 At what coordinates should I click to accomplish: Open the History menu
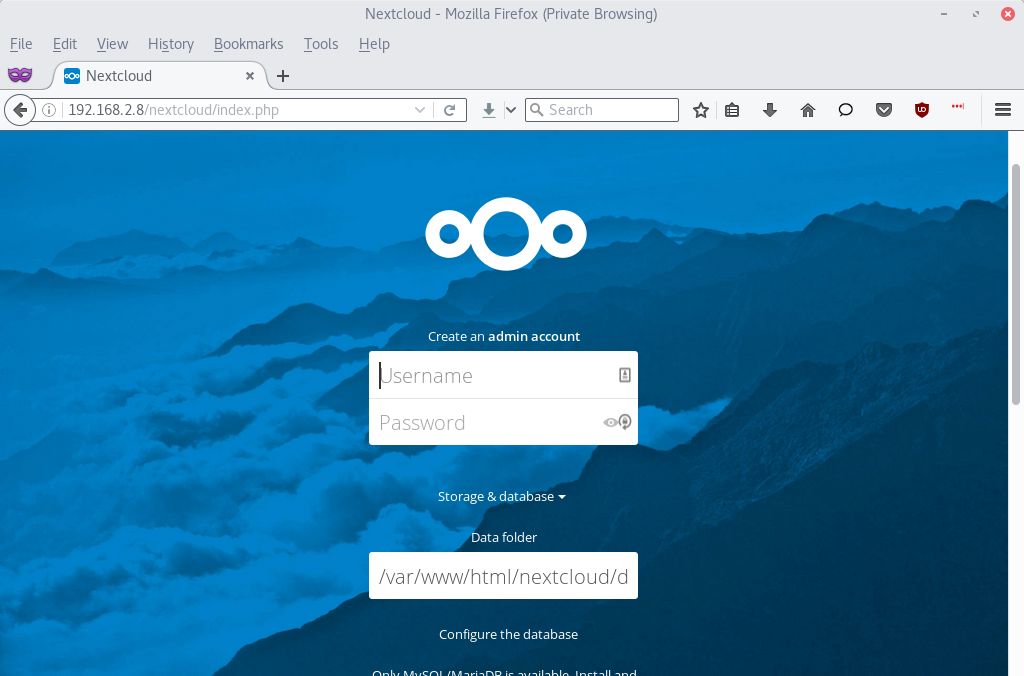point(170,44)
